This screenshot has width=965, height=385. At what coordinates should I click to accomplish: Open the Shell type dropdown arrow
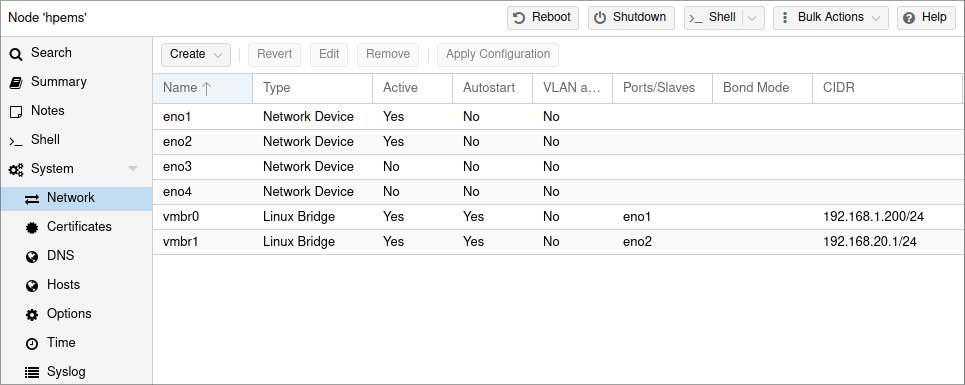752,18
